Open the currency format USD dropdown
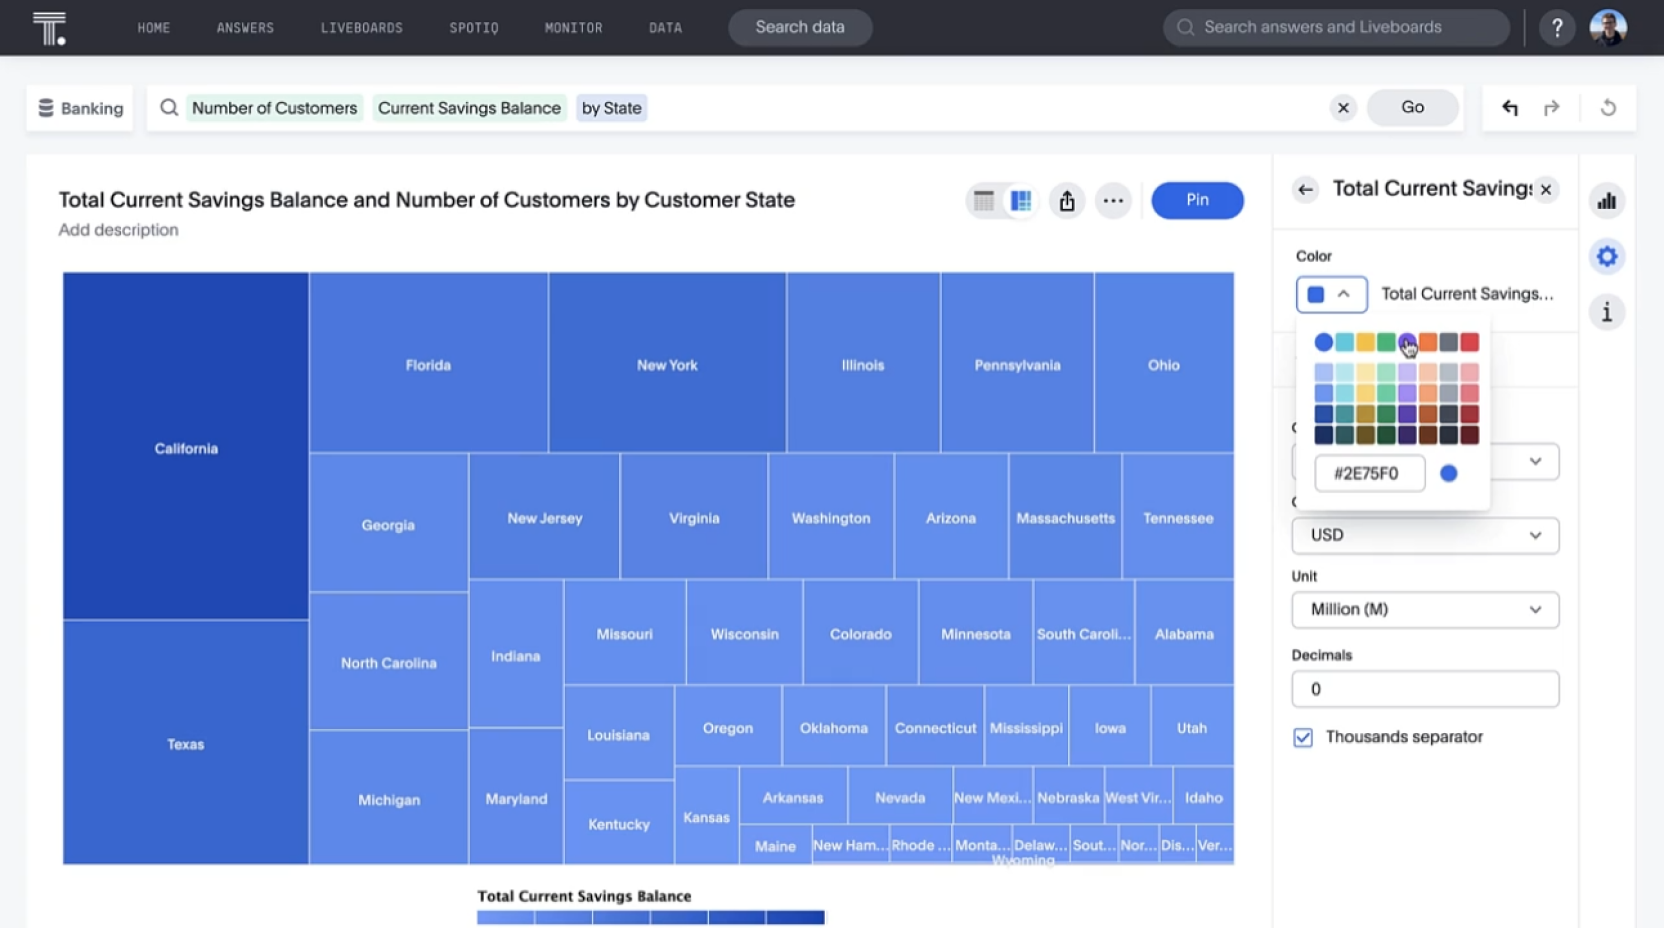The height and width of the screenshot is (928, 1664). (1424, 535)
